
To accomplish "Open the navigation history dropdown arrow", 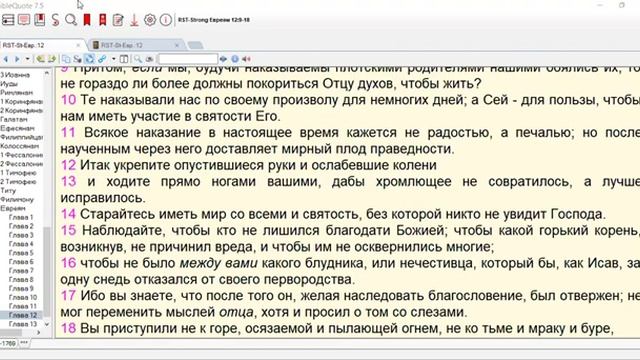I will 27,59.
